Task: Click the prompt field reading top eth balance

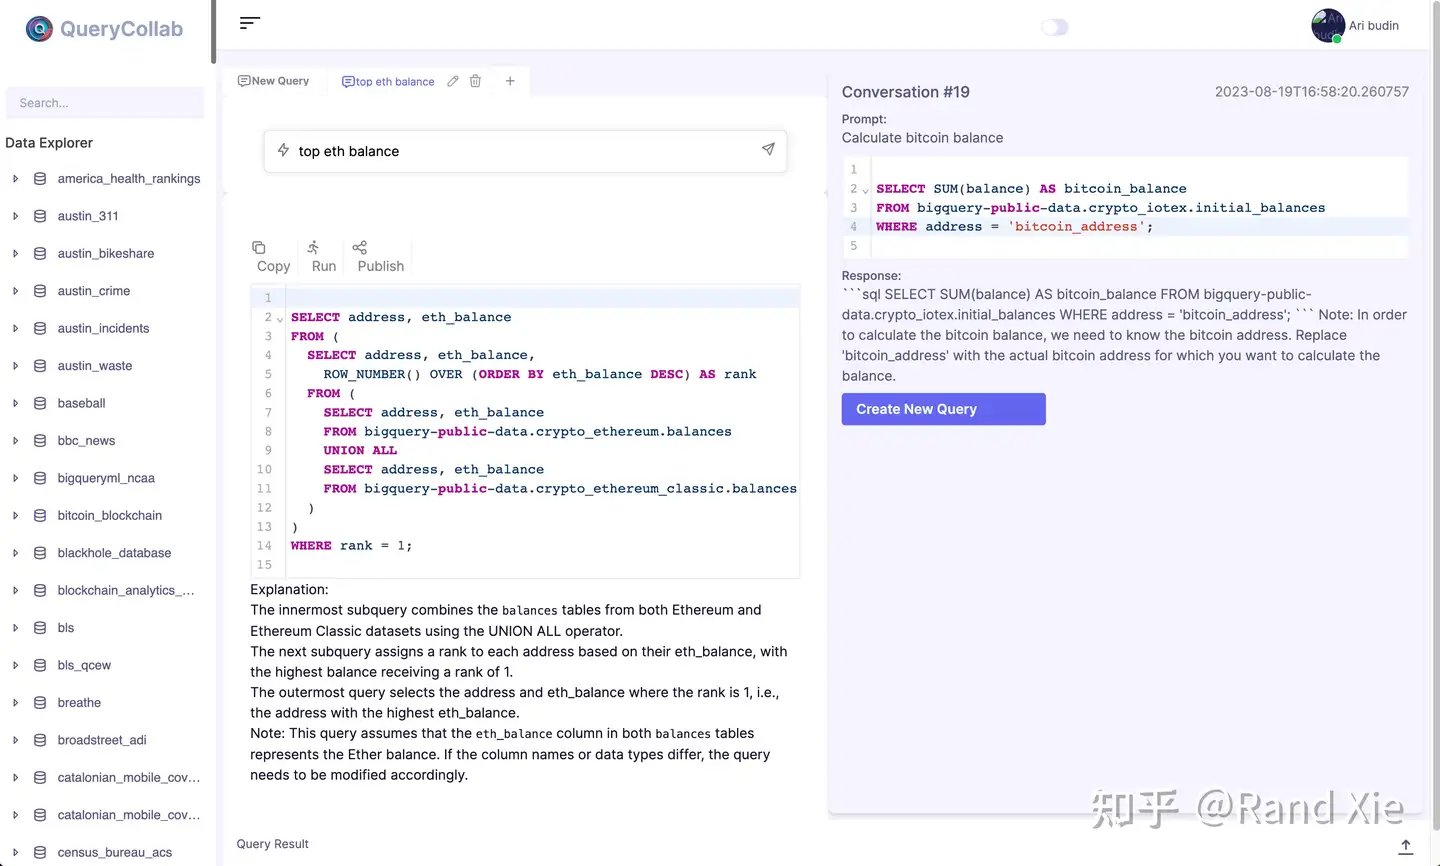Action: coord(525,151)
